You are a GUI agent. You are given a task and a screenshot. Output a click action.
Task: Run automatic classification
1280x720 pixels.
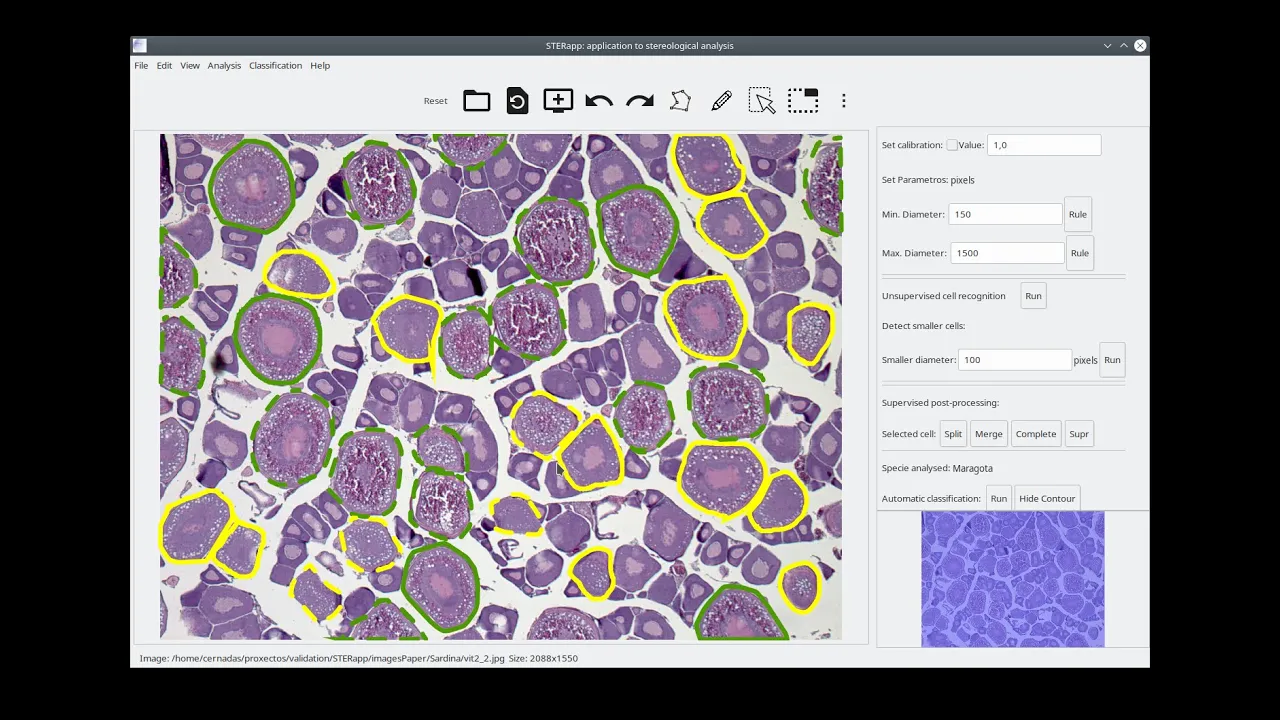(998, 498)
